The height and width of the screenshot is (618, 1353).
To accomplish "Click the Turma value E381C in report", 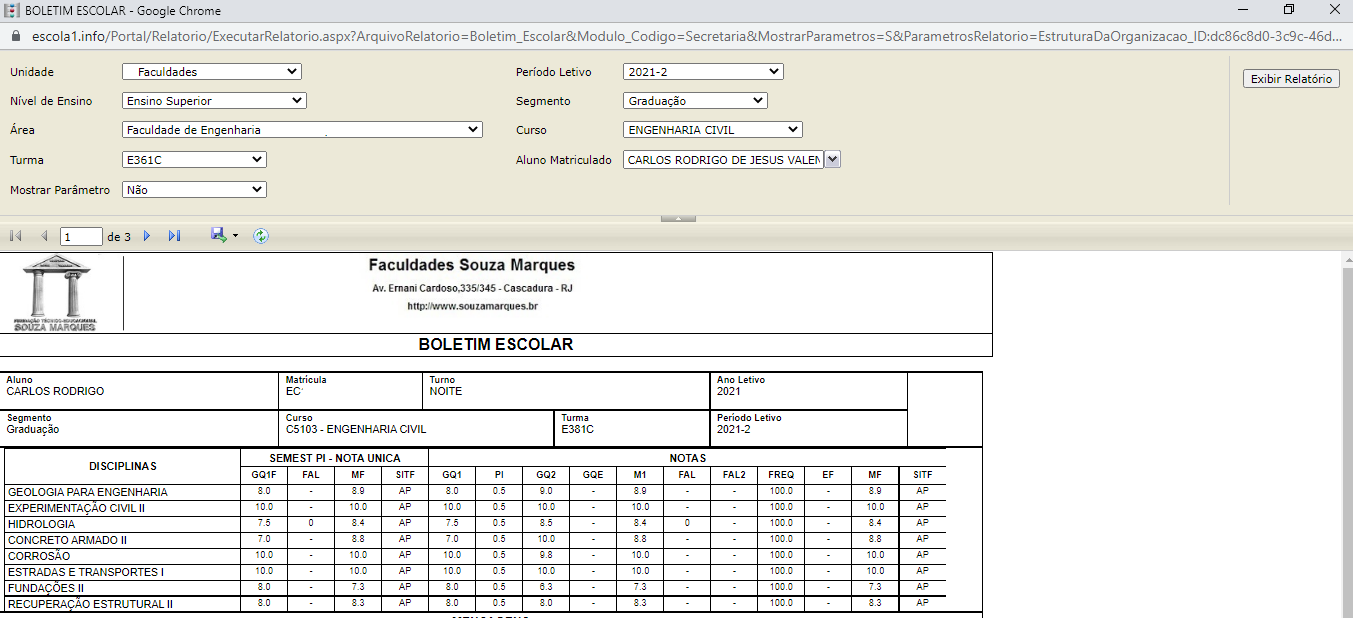I will pyautogui.click(x=577, y=429).
